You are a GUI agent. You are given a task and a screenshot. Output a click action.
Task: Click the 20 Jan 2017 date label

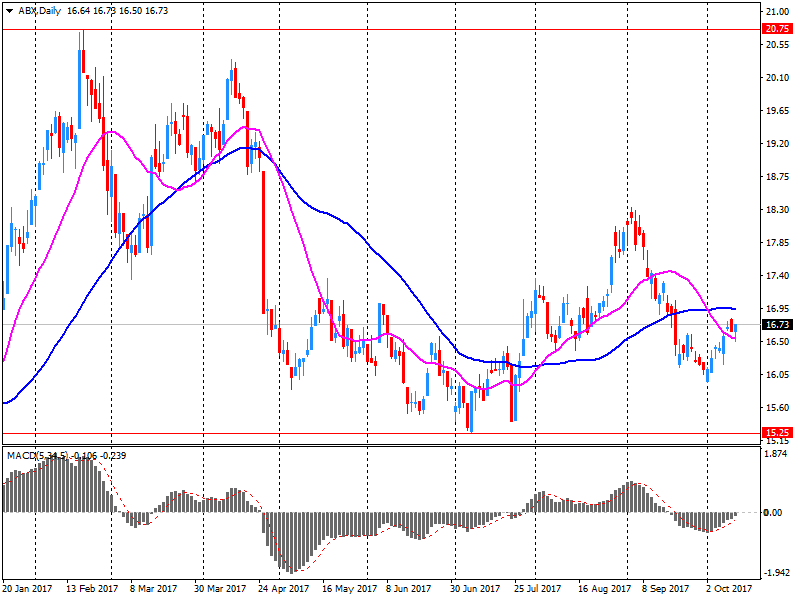(x=27, y=588)
